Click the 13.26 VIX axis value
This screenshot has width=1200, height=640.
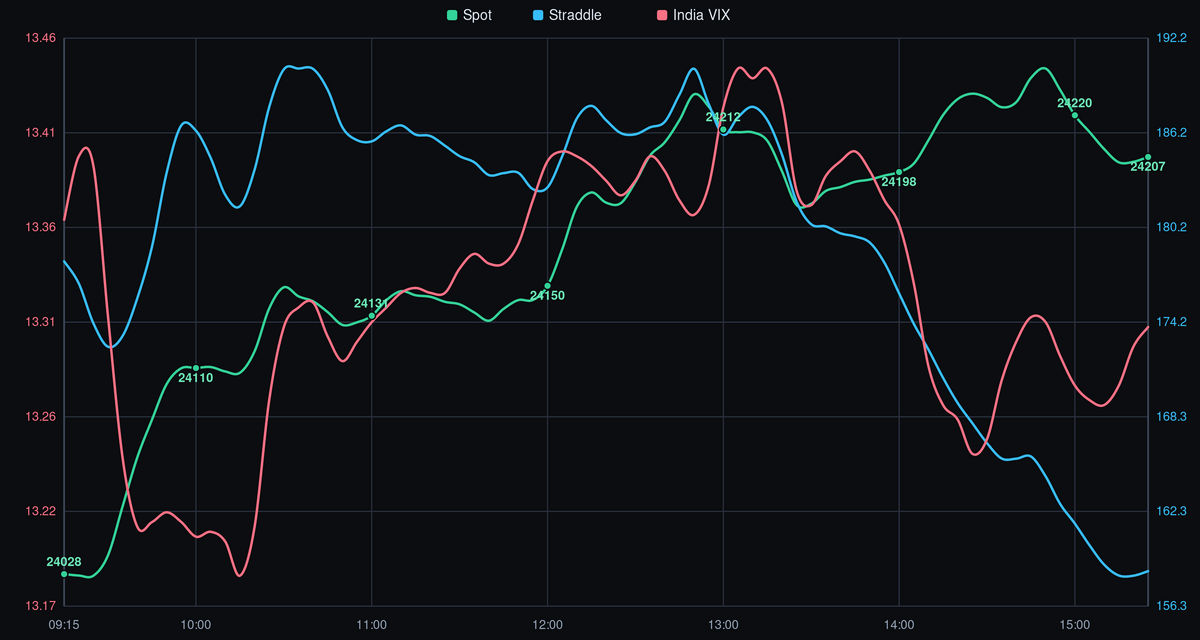[x=41, y=416]
